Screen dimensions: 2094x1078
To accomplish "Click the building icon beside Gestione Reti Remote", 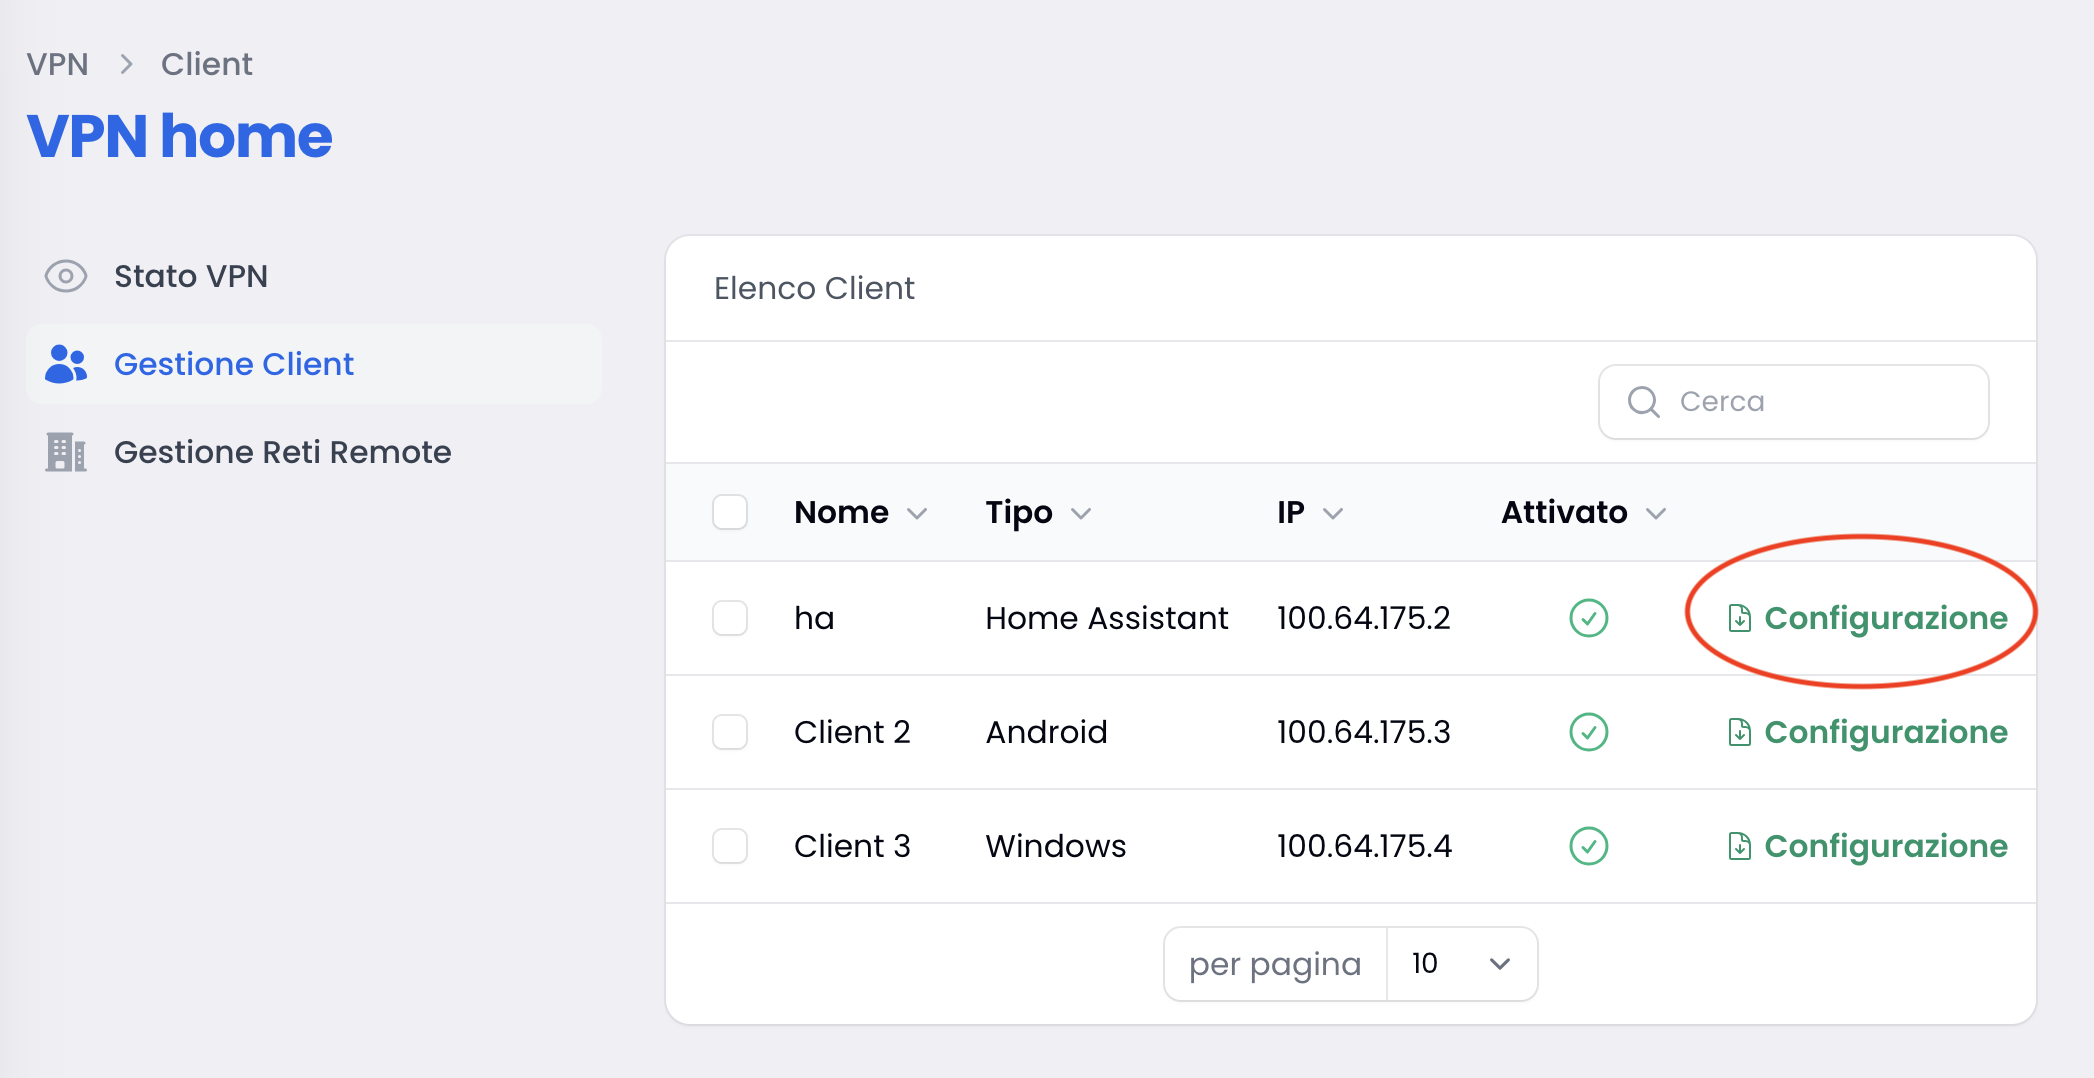I will click(x=66, y=452).
